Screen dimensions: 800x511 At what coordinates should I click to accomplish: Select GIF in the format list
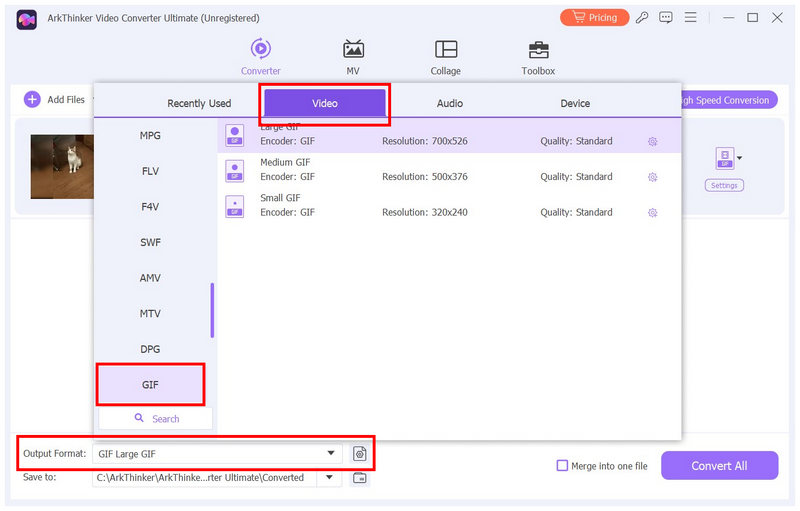point(151,385)
